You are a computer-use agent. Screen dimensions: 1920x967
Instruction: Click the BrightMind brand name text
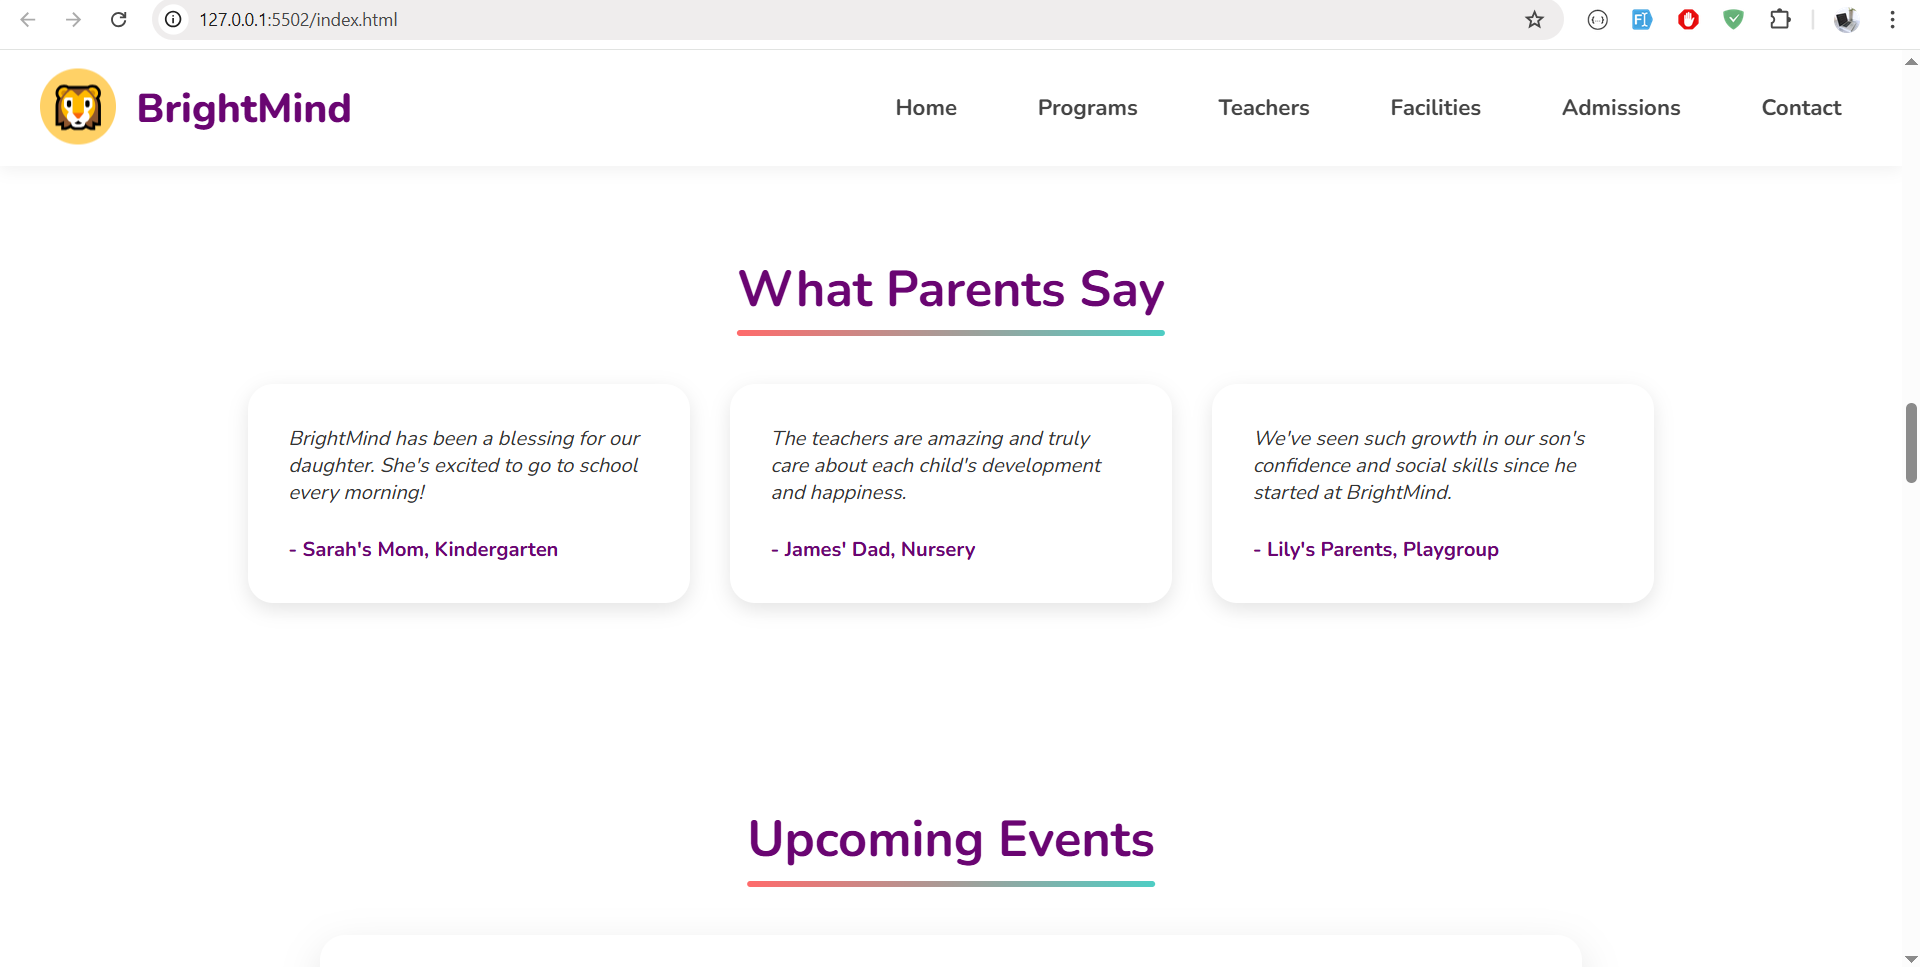tap(244, 108)
